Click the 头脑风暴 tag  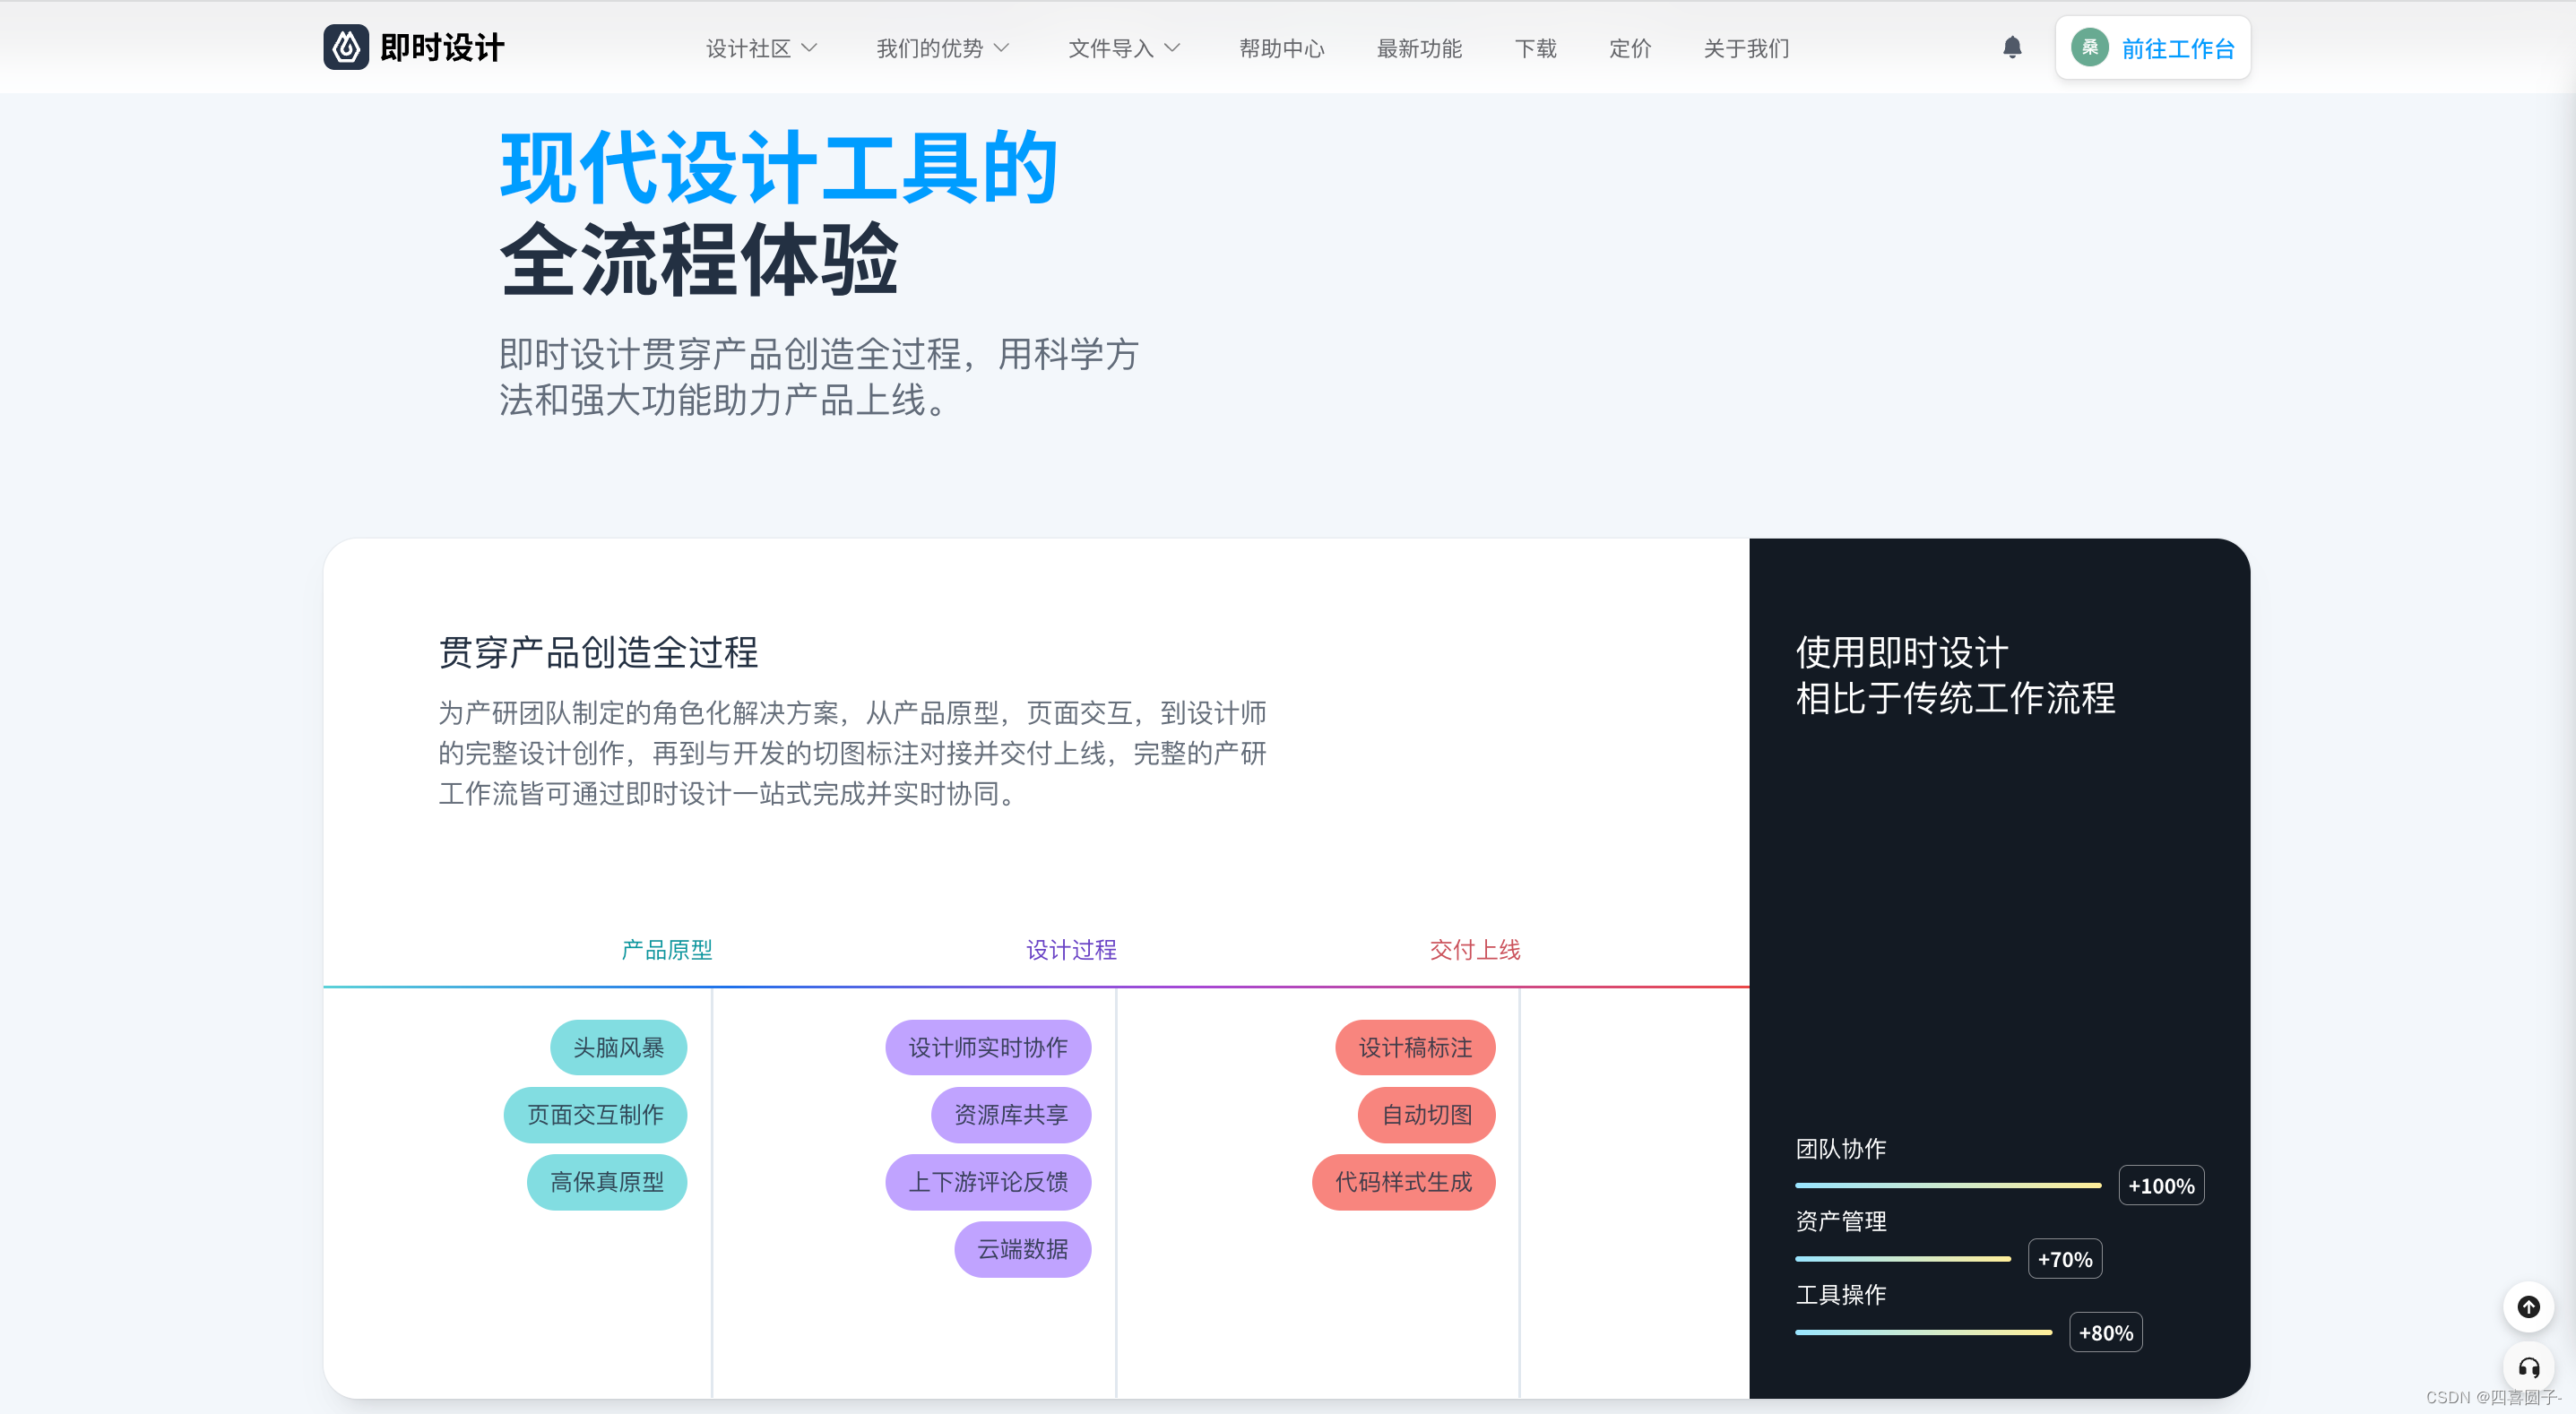tap(618, 1047)
